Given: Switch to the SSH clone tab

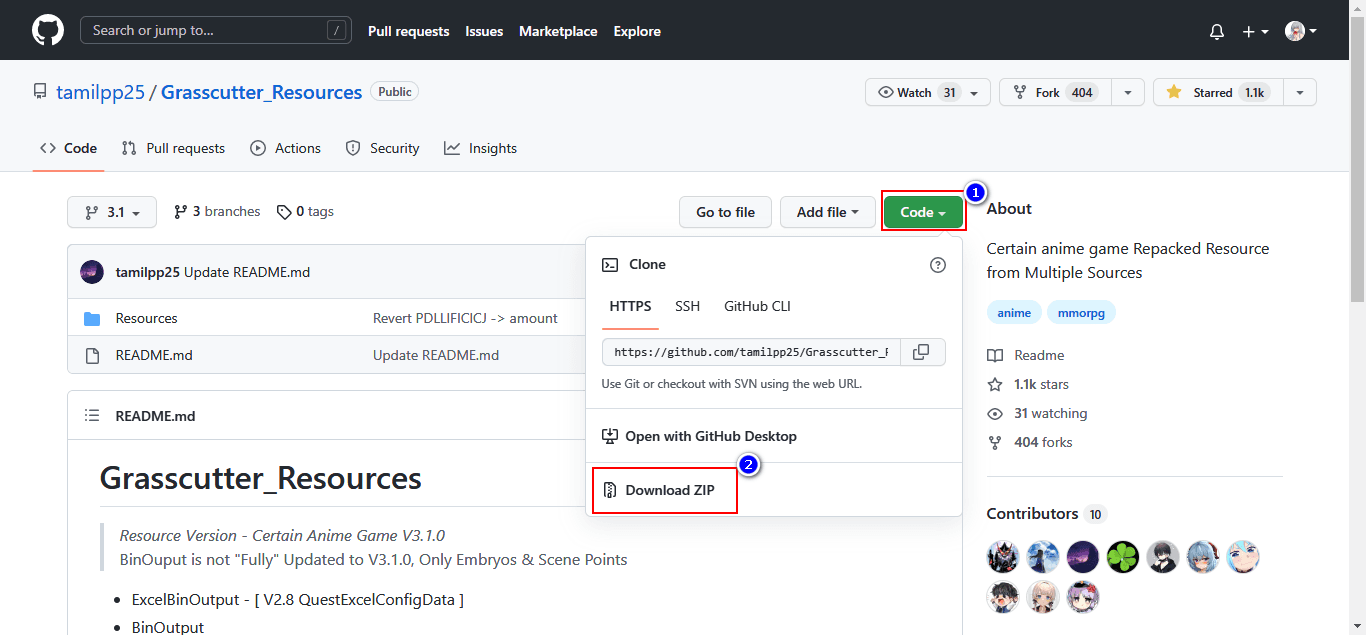Looking at the screenshot, I should point(687,306).
